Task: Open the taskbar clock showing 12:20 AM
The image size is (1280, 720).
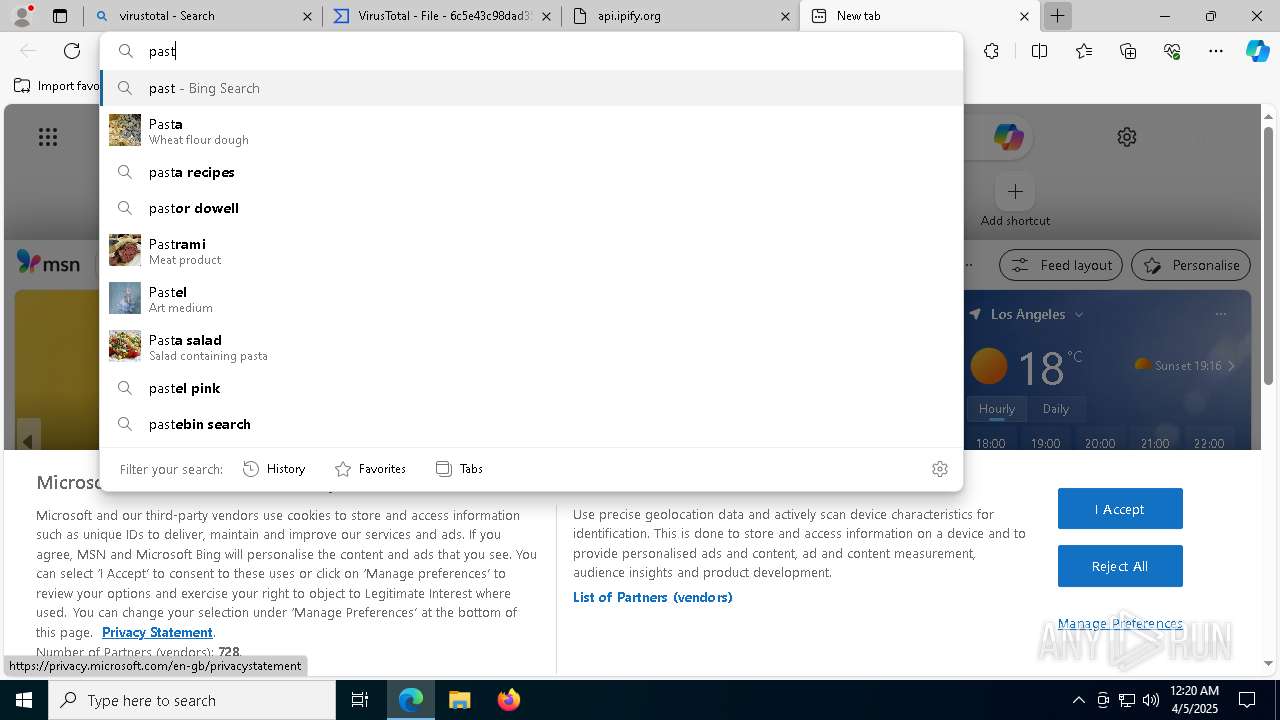Action: (x=1193, y=700)
